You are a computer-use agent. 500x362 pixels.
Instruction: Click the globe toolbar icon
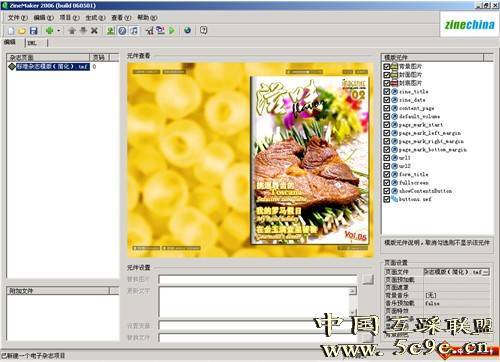[x=188, y=30]
